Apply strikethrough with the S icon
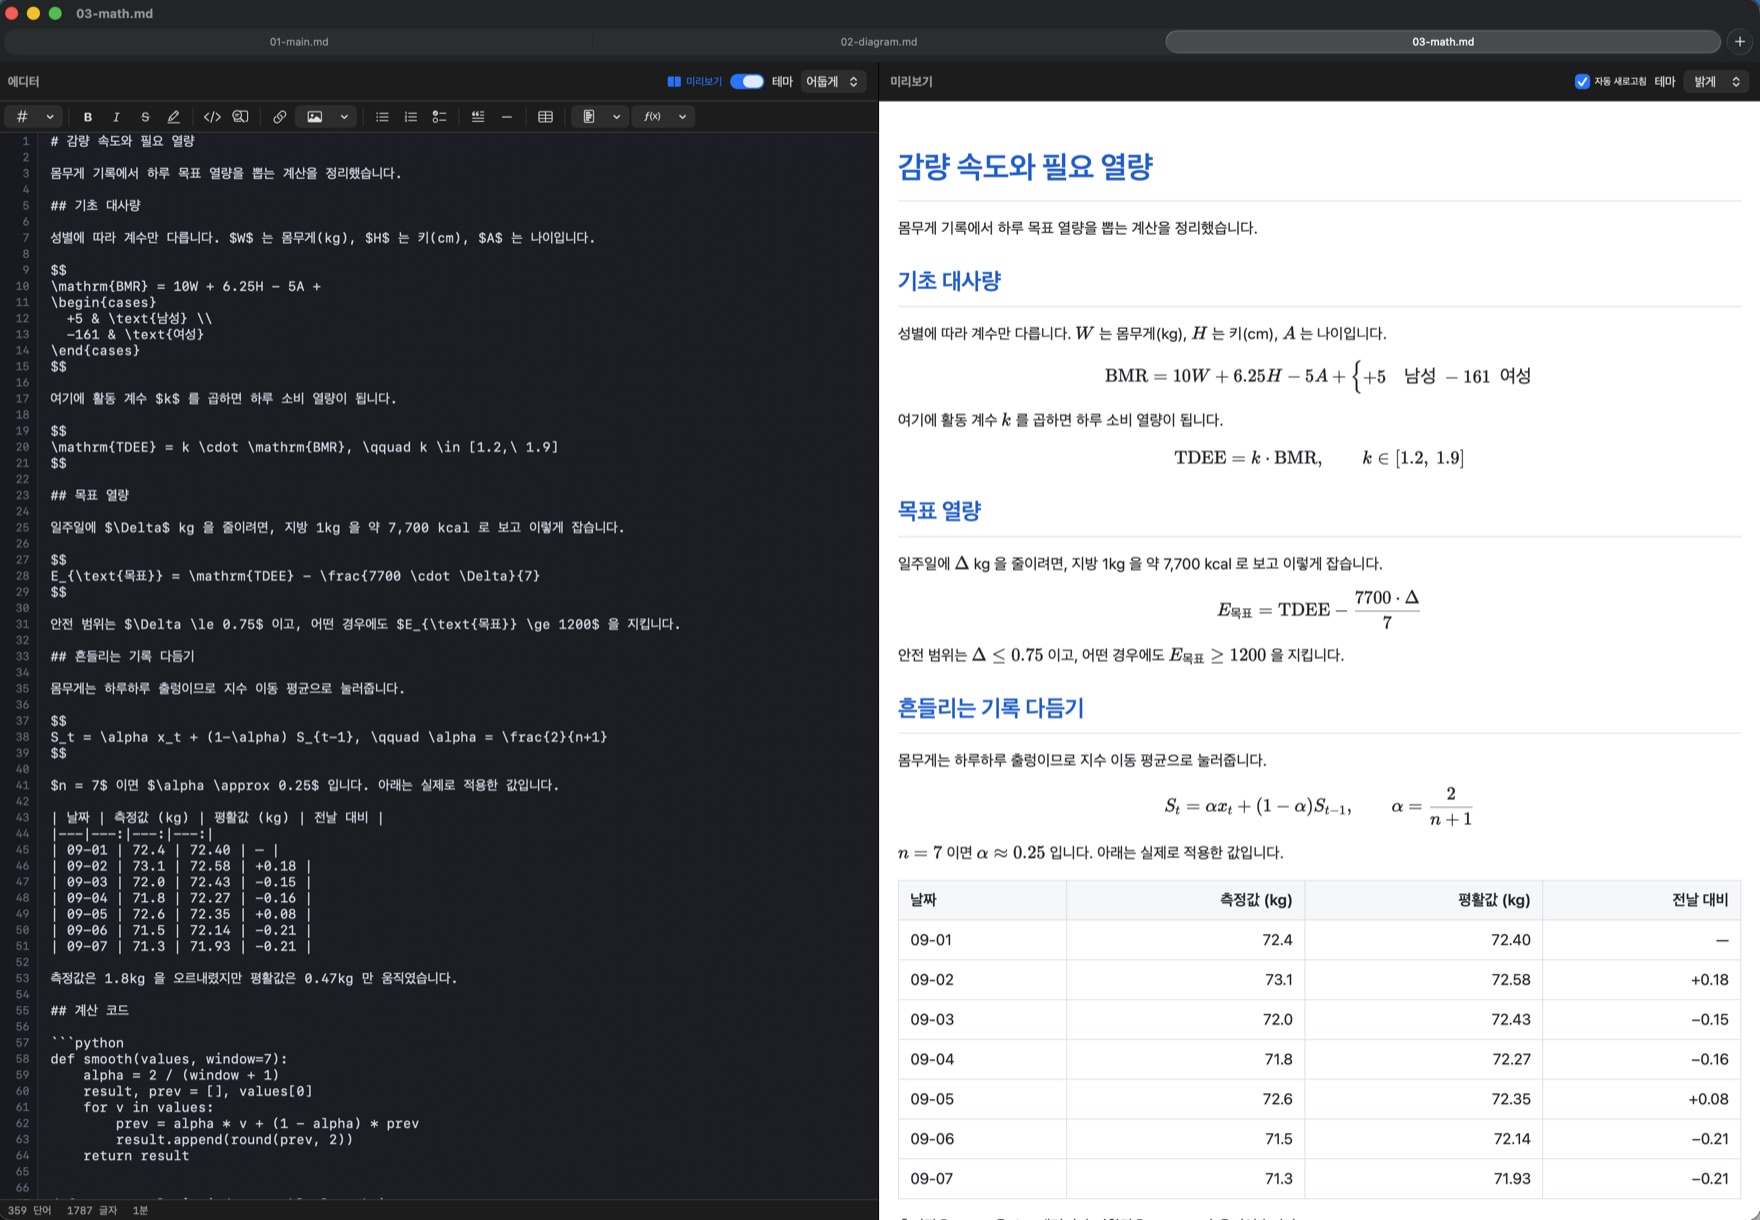 [145, 117]
